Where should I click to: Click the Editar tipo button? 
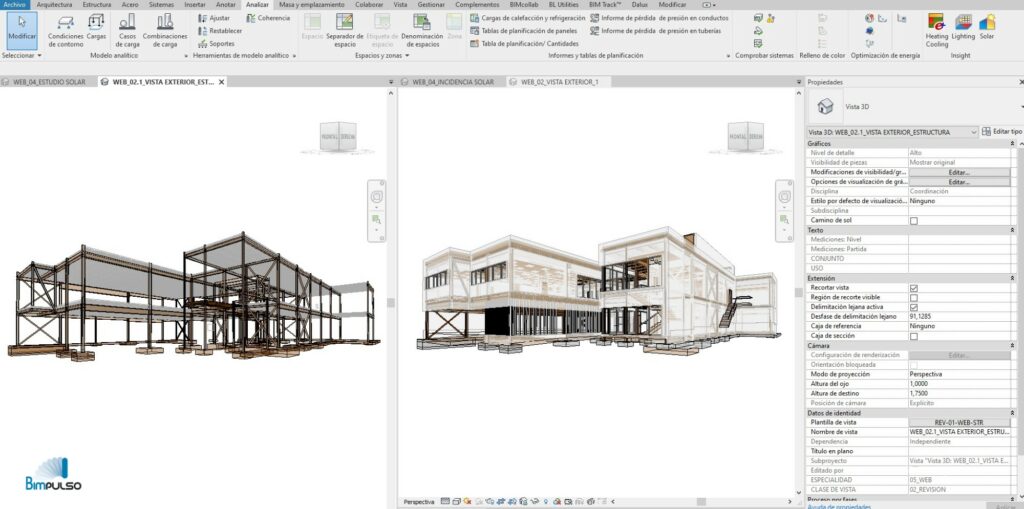click(1002, 132)
